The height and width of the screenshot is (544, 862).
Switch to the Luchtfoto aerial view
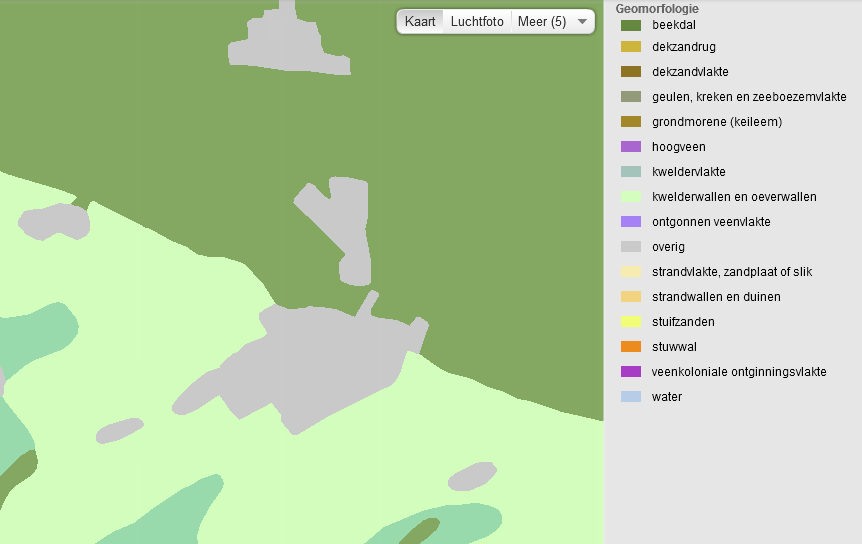pyautogui.click(x=477, y=21)
